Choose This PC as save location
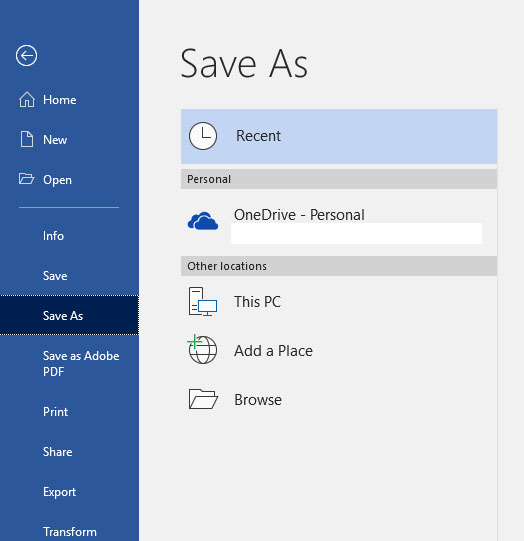 (339, 302)
